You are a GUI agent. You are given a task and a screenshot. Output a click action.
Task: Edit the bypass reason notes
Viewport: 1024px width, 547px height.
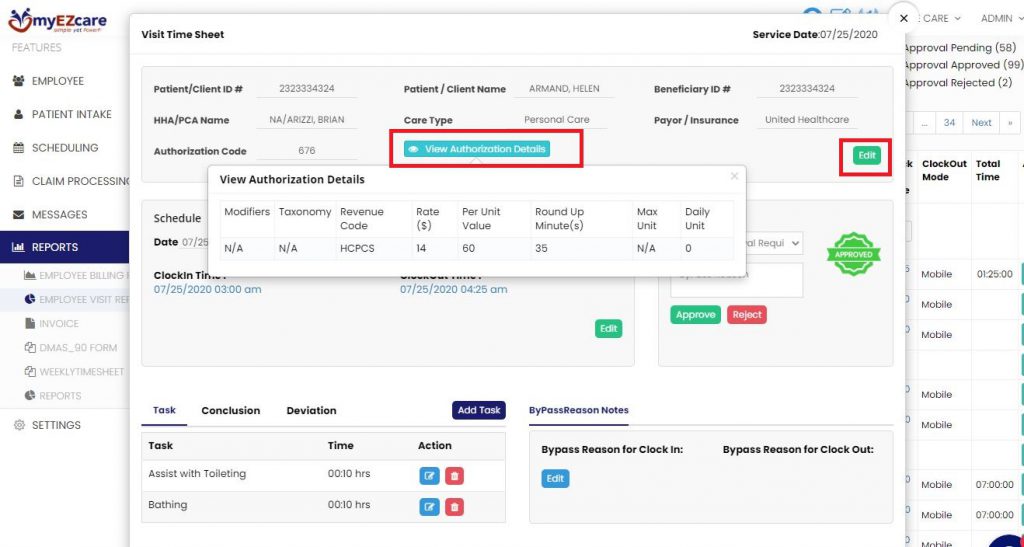[555, 478]
